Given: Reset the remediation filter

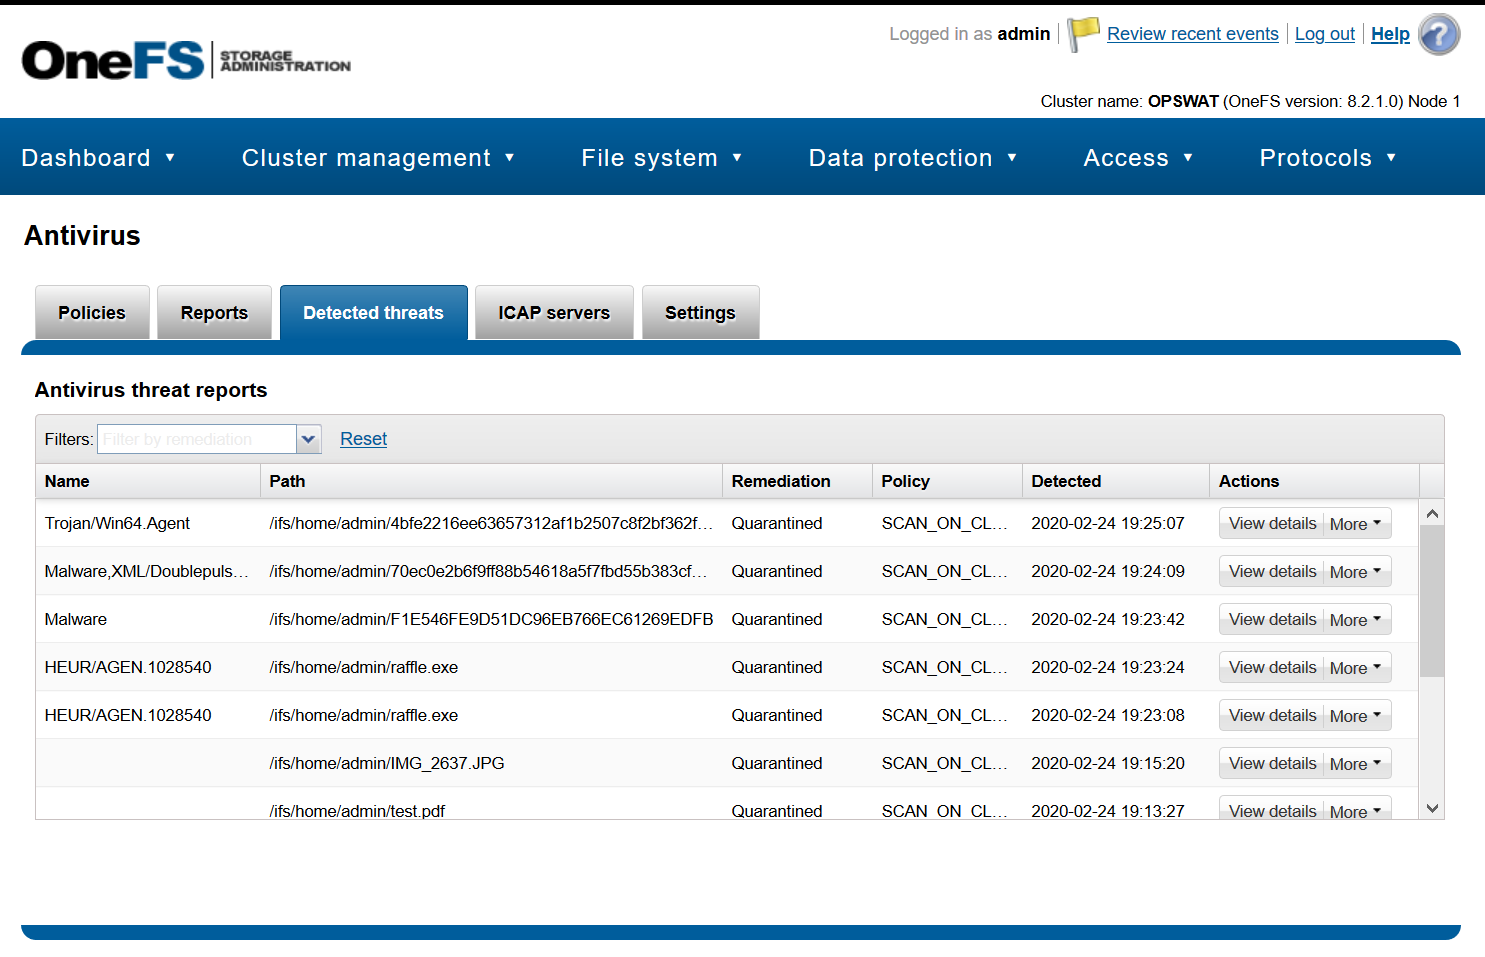Looking at the screenshot, I should click(363, 439).
